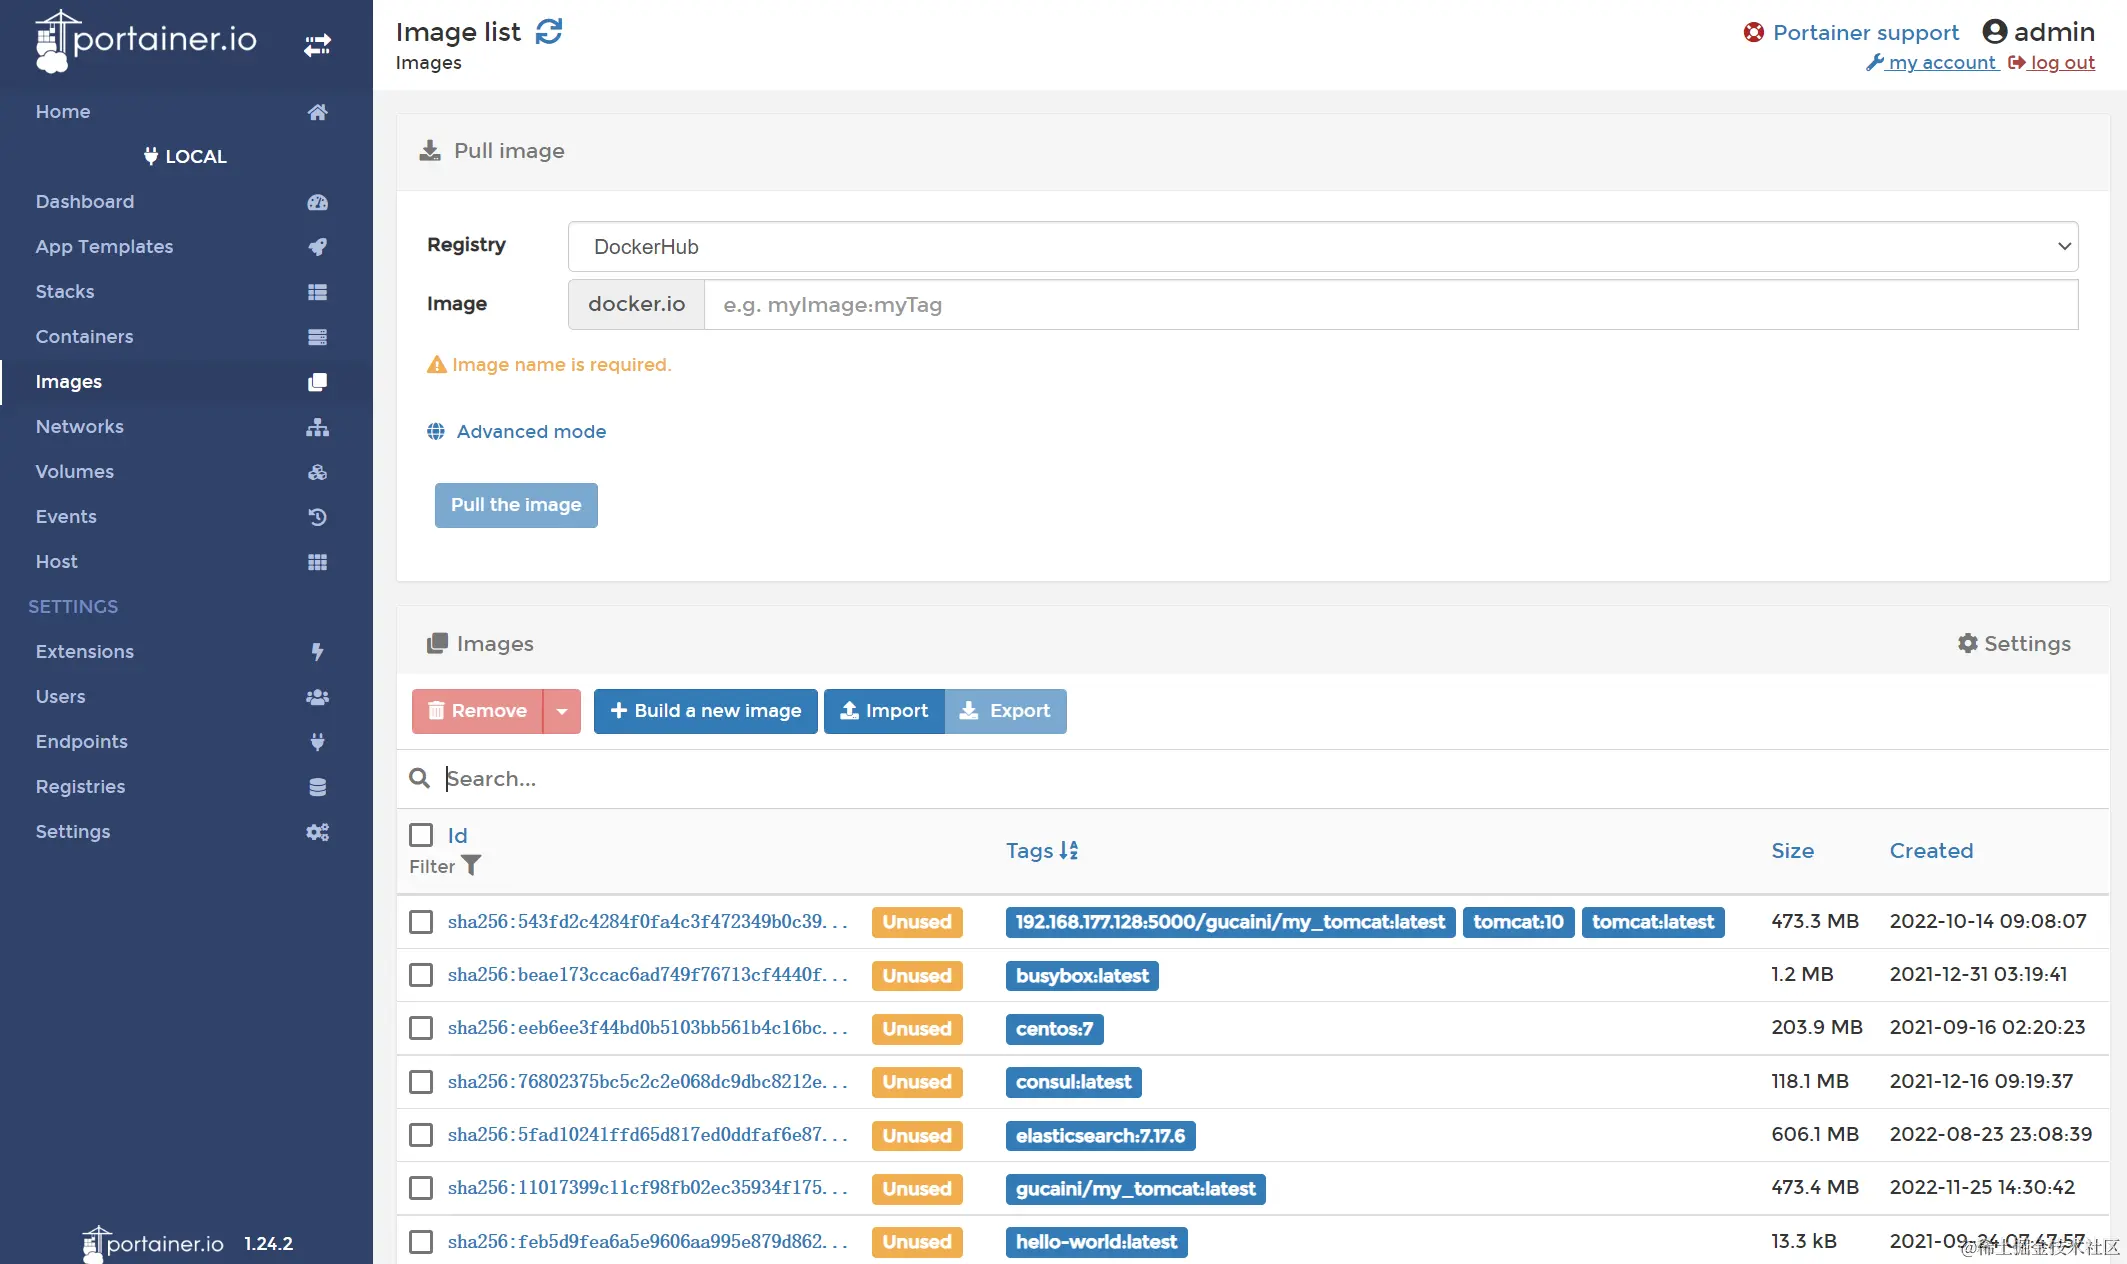Expand the Remove button dropdown arrow
The width and height of the screenshot is (2127, 1264).
562,711
